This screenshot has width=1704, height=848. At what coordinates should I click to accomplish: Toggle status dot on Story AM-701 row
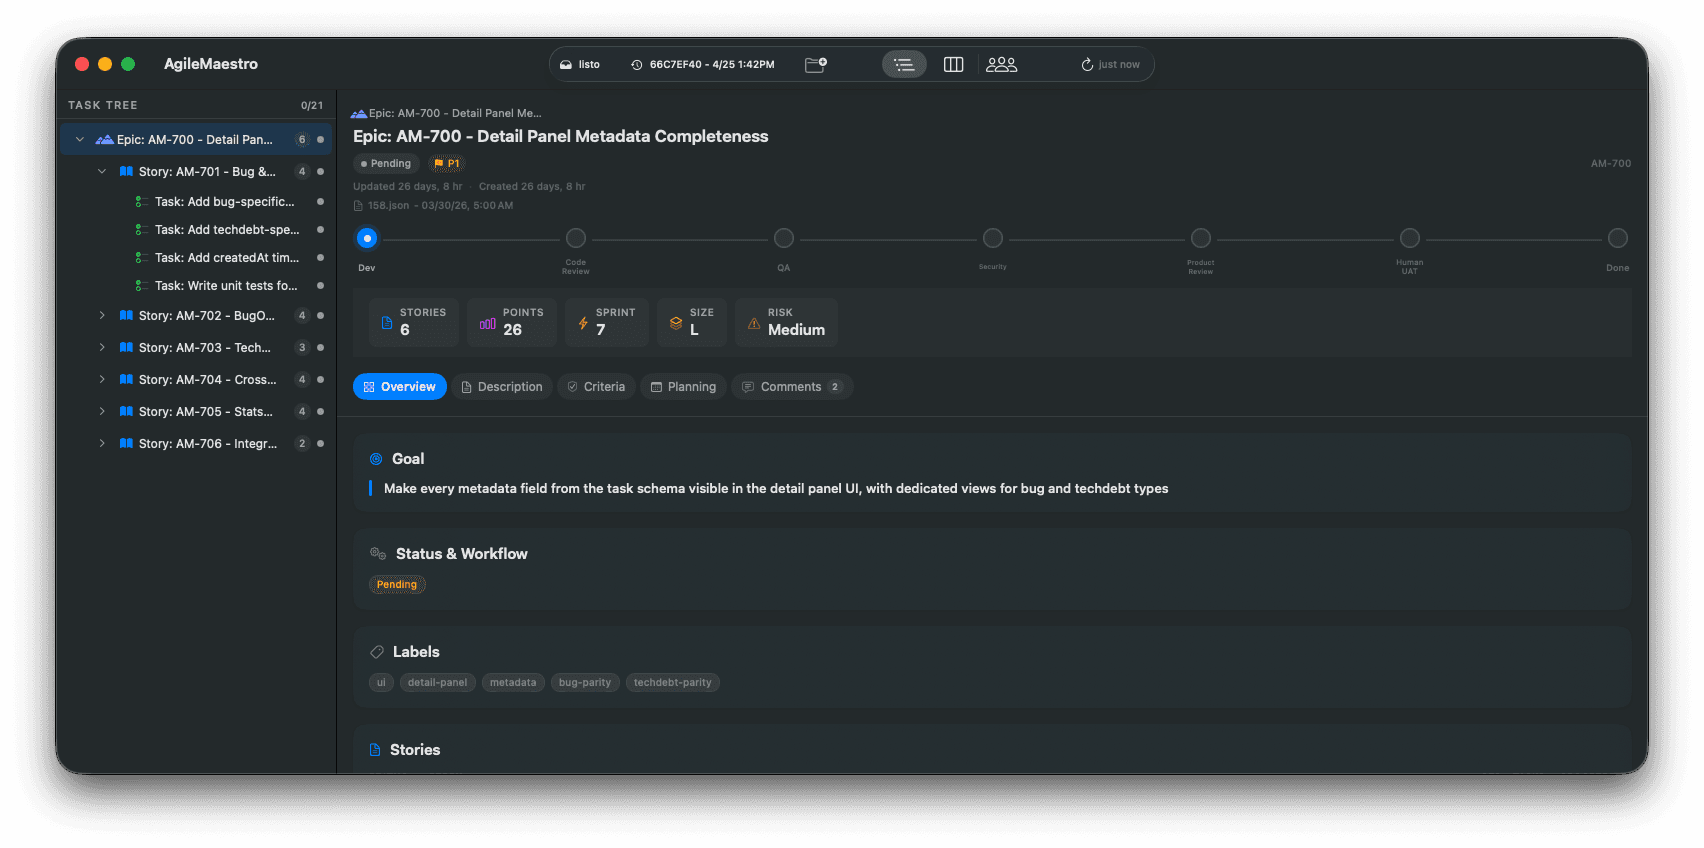[x=320, y=172]
